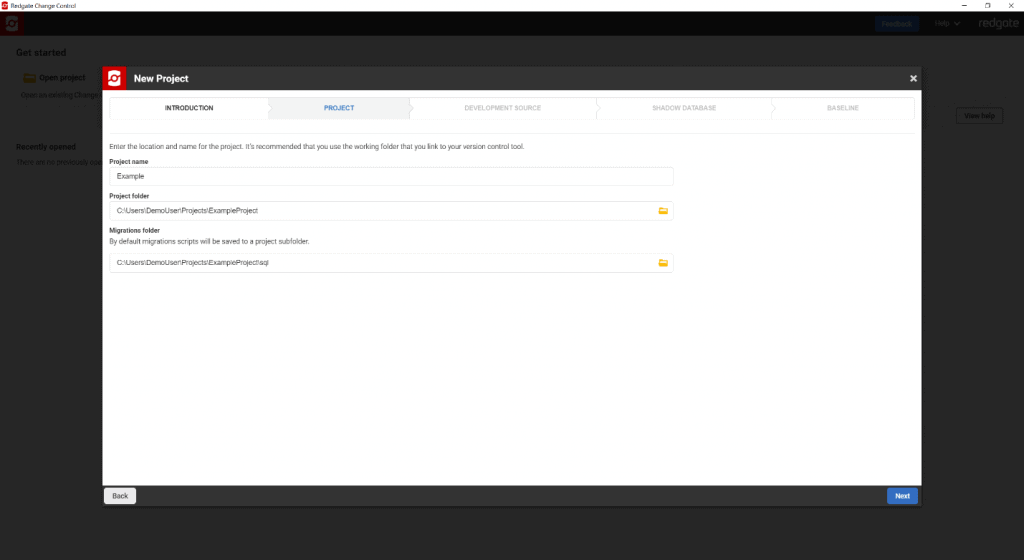This screenshot has height=560, width=1024.
Task: Click the Redgate logo in dialog header
Action: pos(115,78)
